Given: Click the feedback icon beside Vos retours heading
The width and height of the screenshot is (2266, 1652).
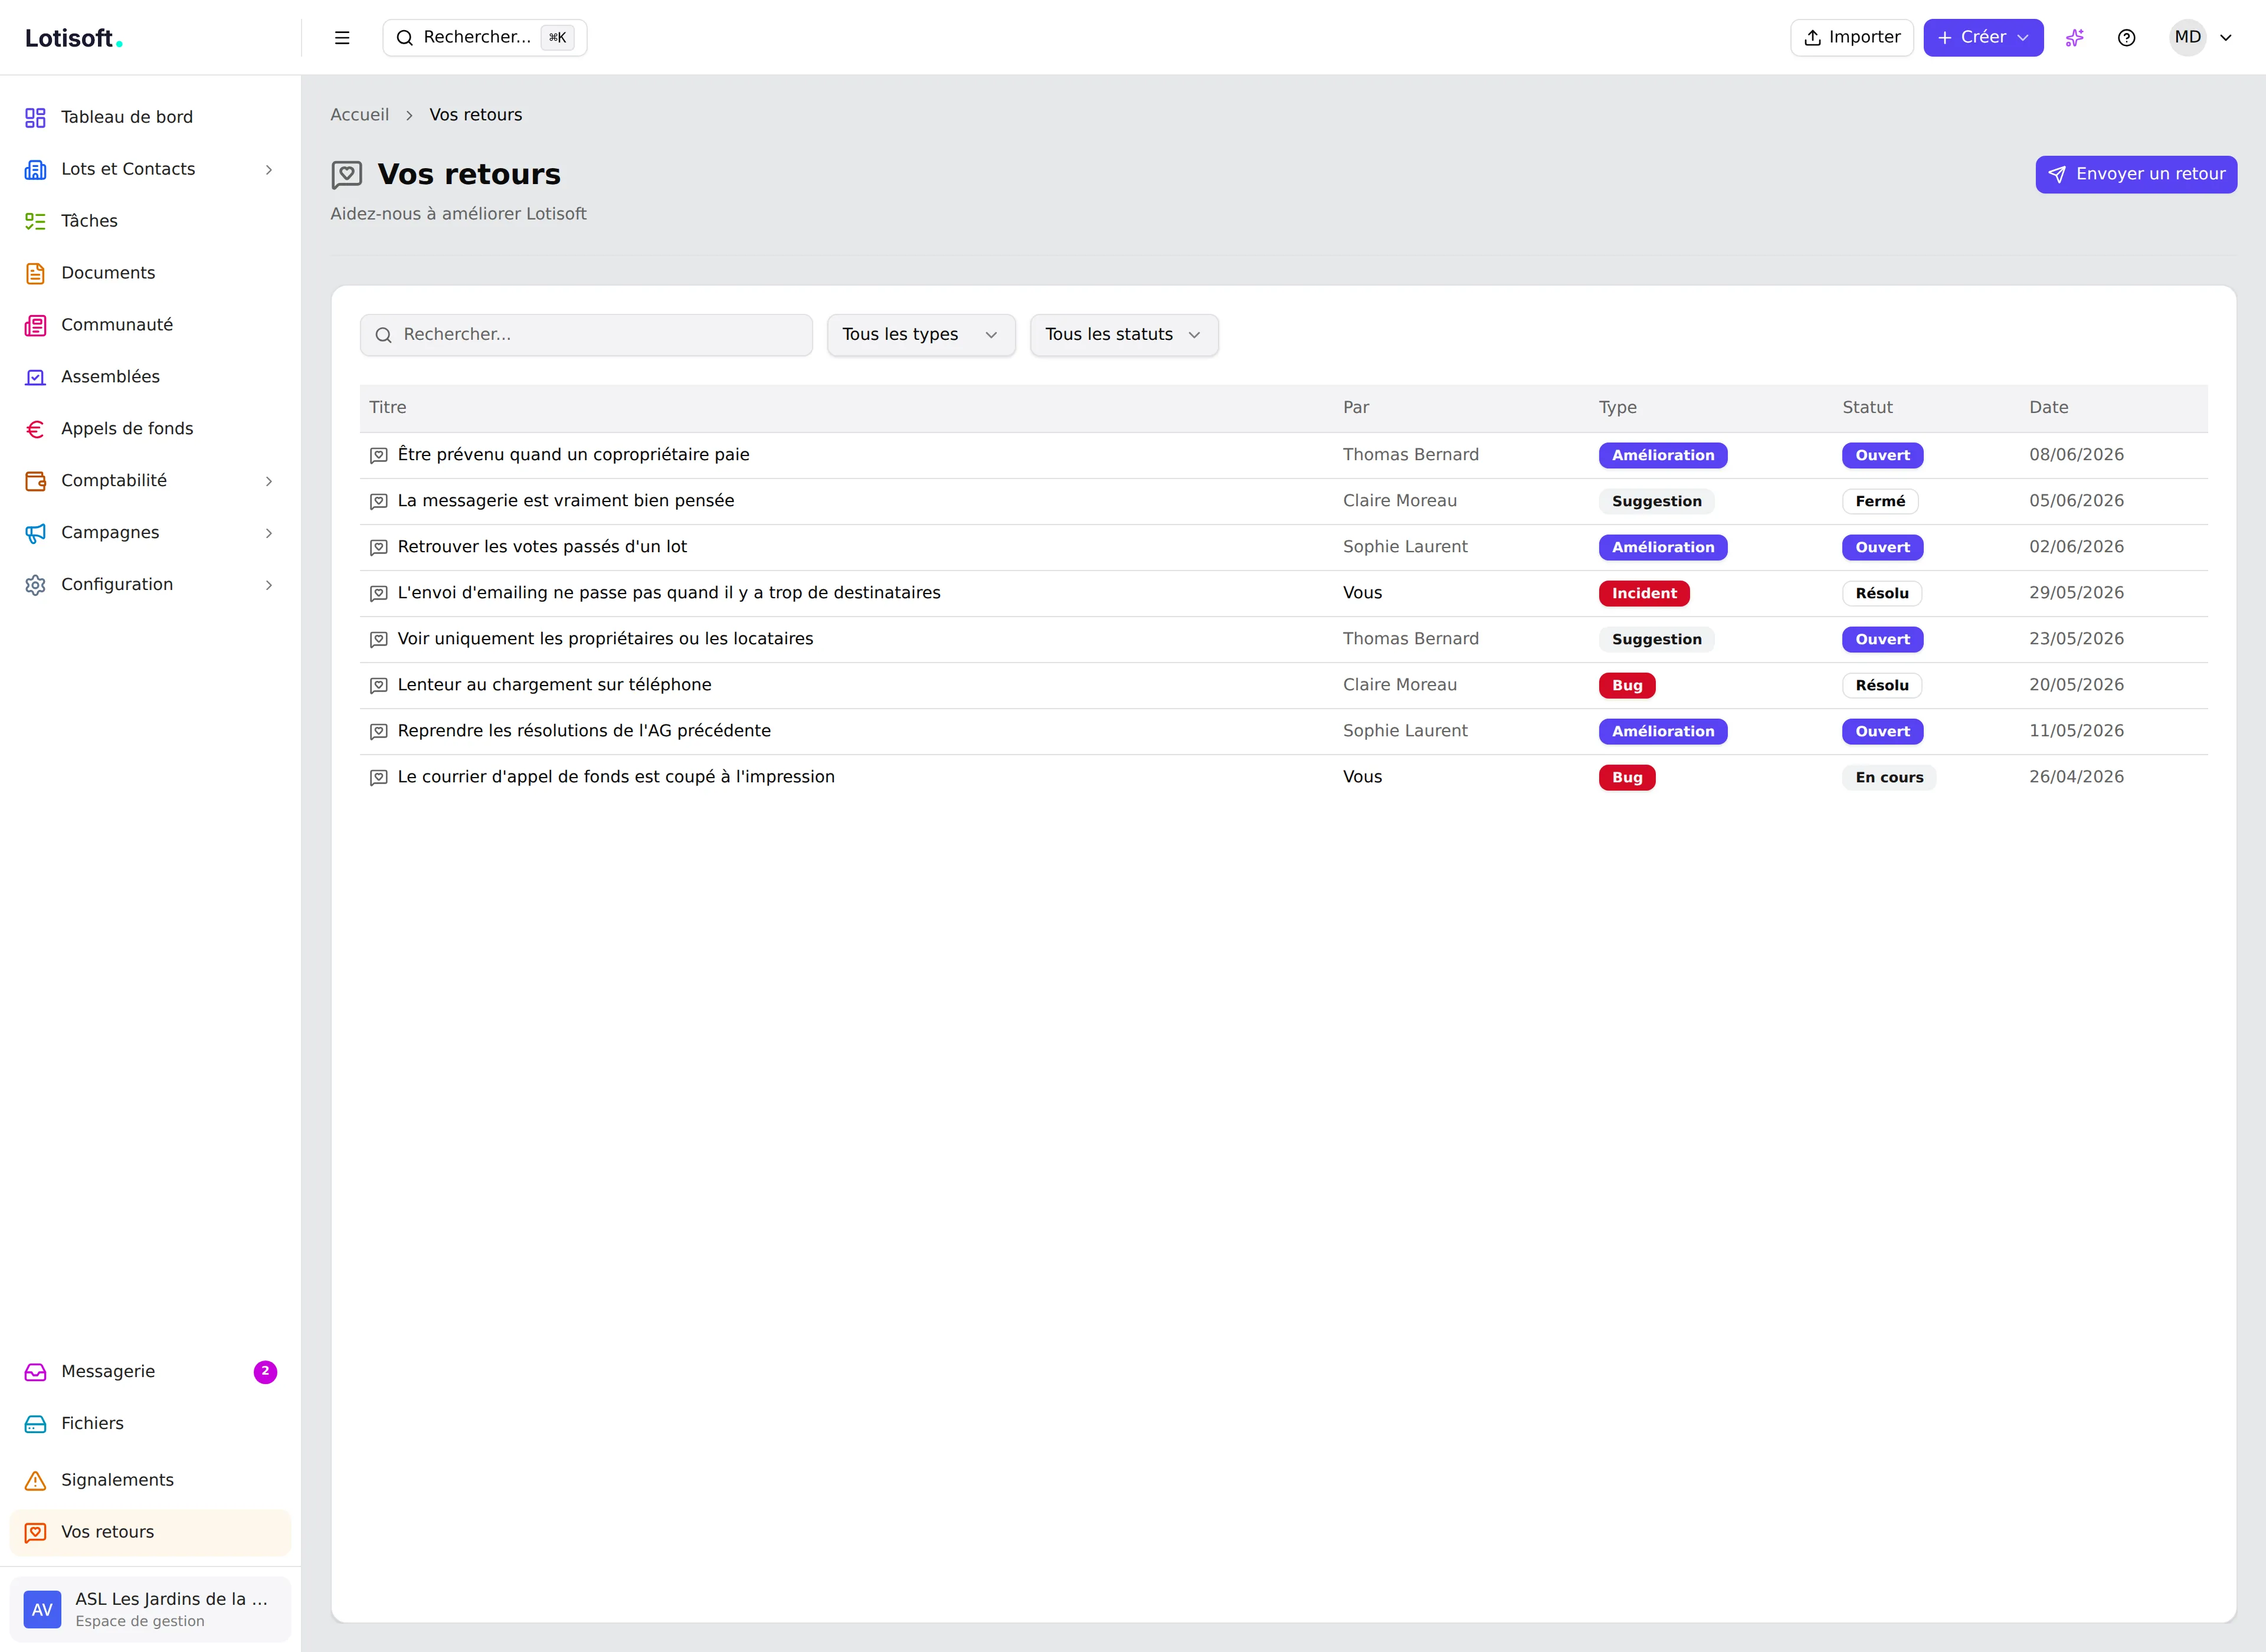Looking at the screenshot, I should [x=347, y=175].
